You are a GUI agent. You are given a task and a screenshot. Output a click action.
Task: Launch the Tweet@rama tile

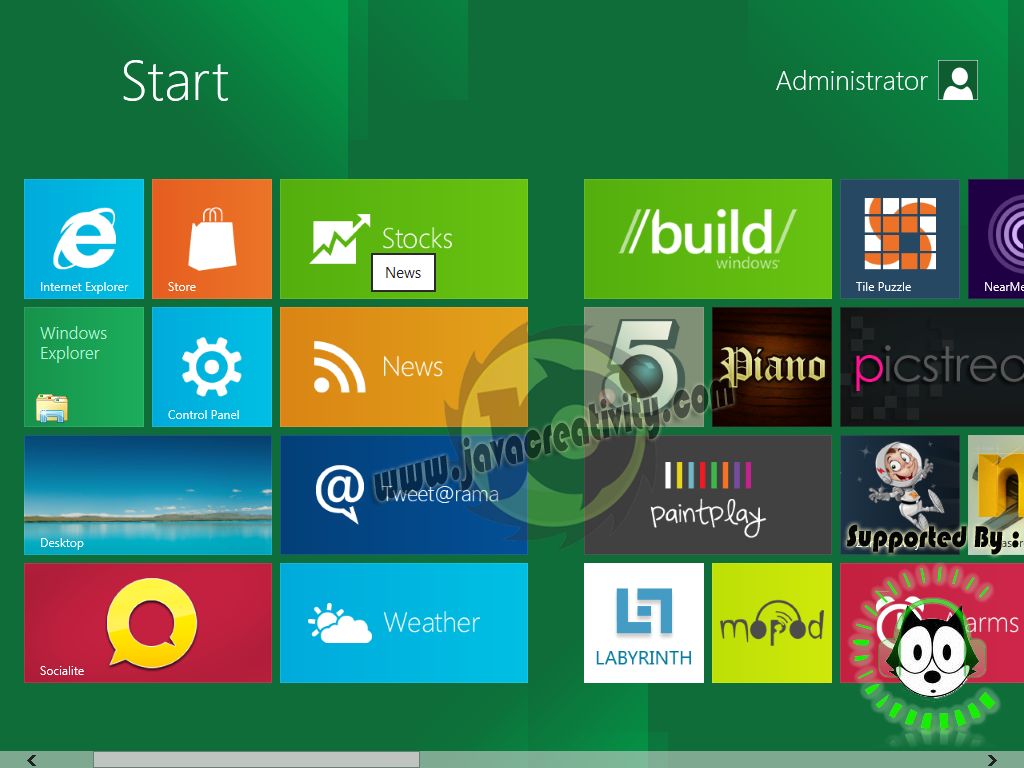pyautogui.click(x=404, y=495)
